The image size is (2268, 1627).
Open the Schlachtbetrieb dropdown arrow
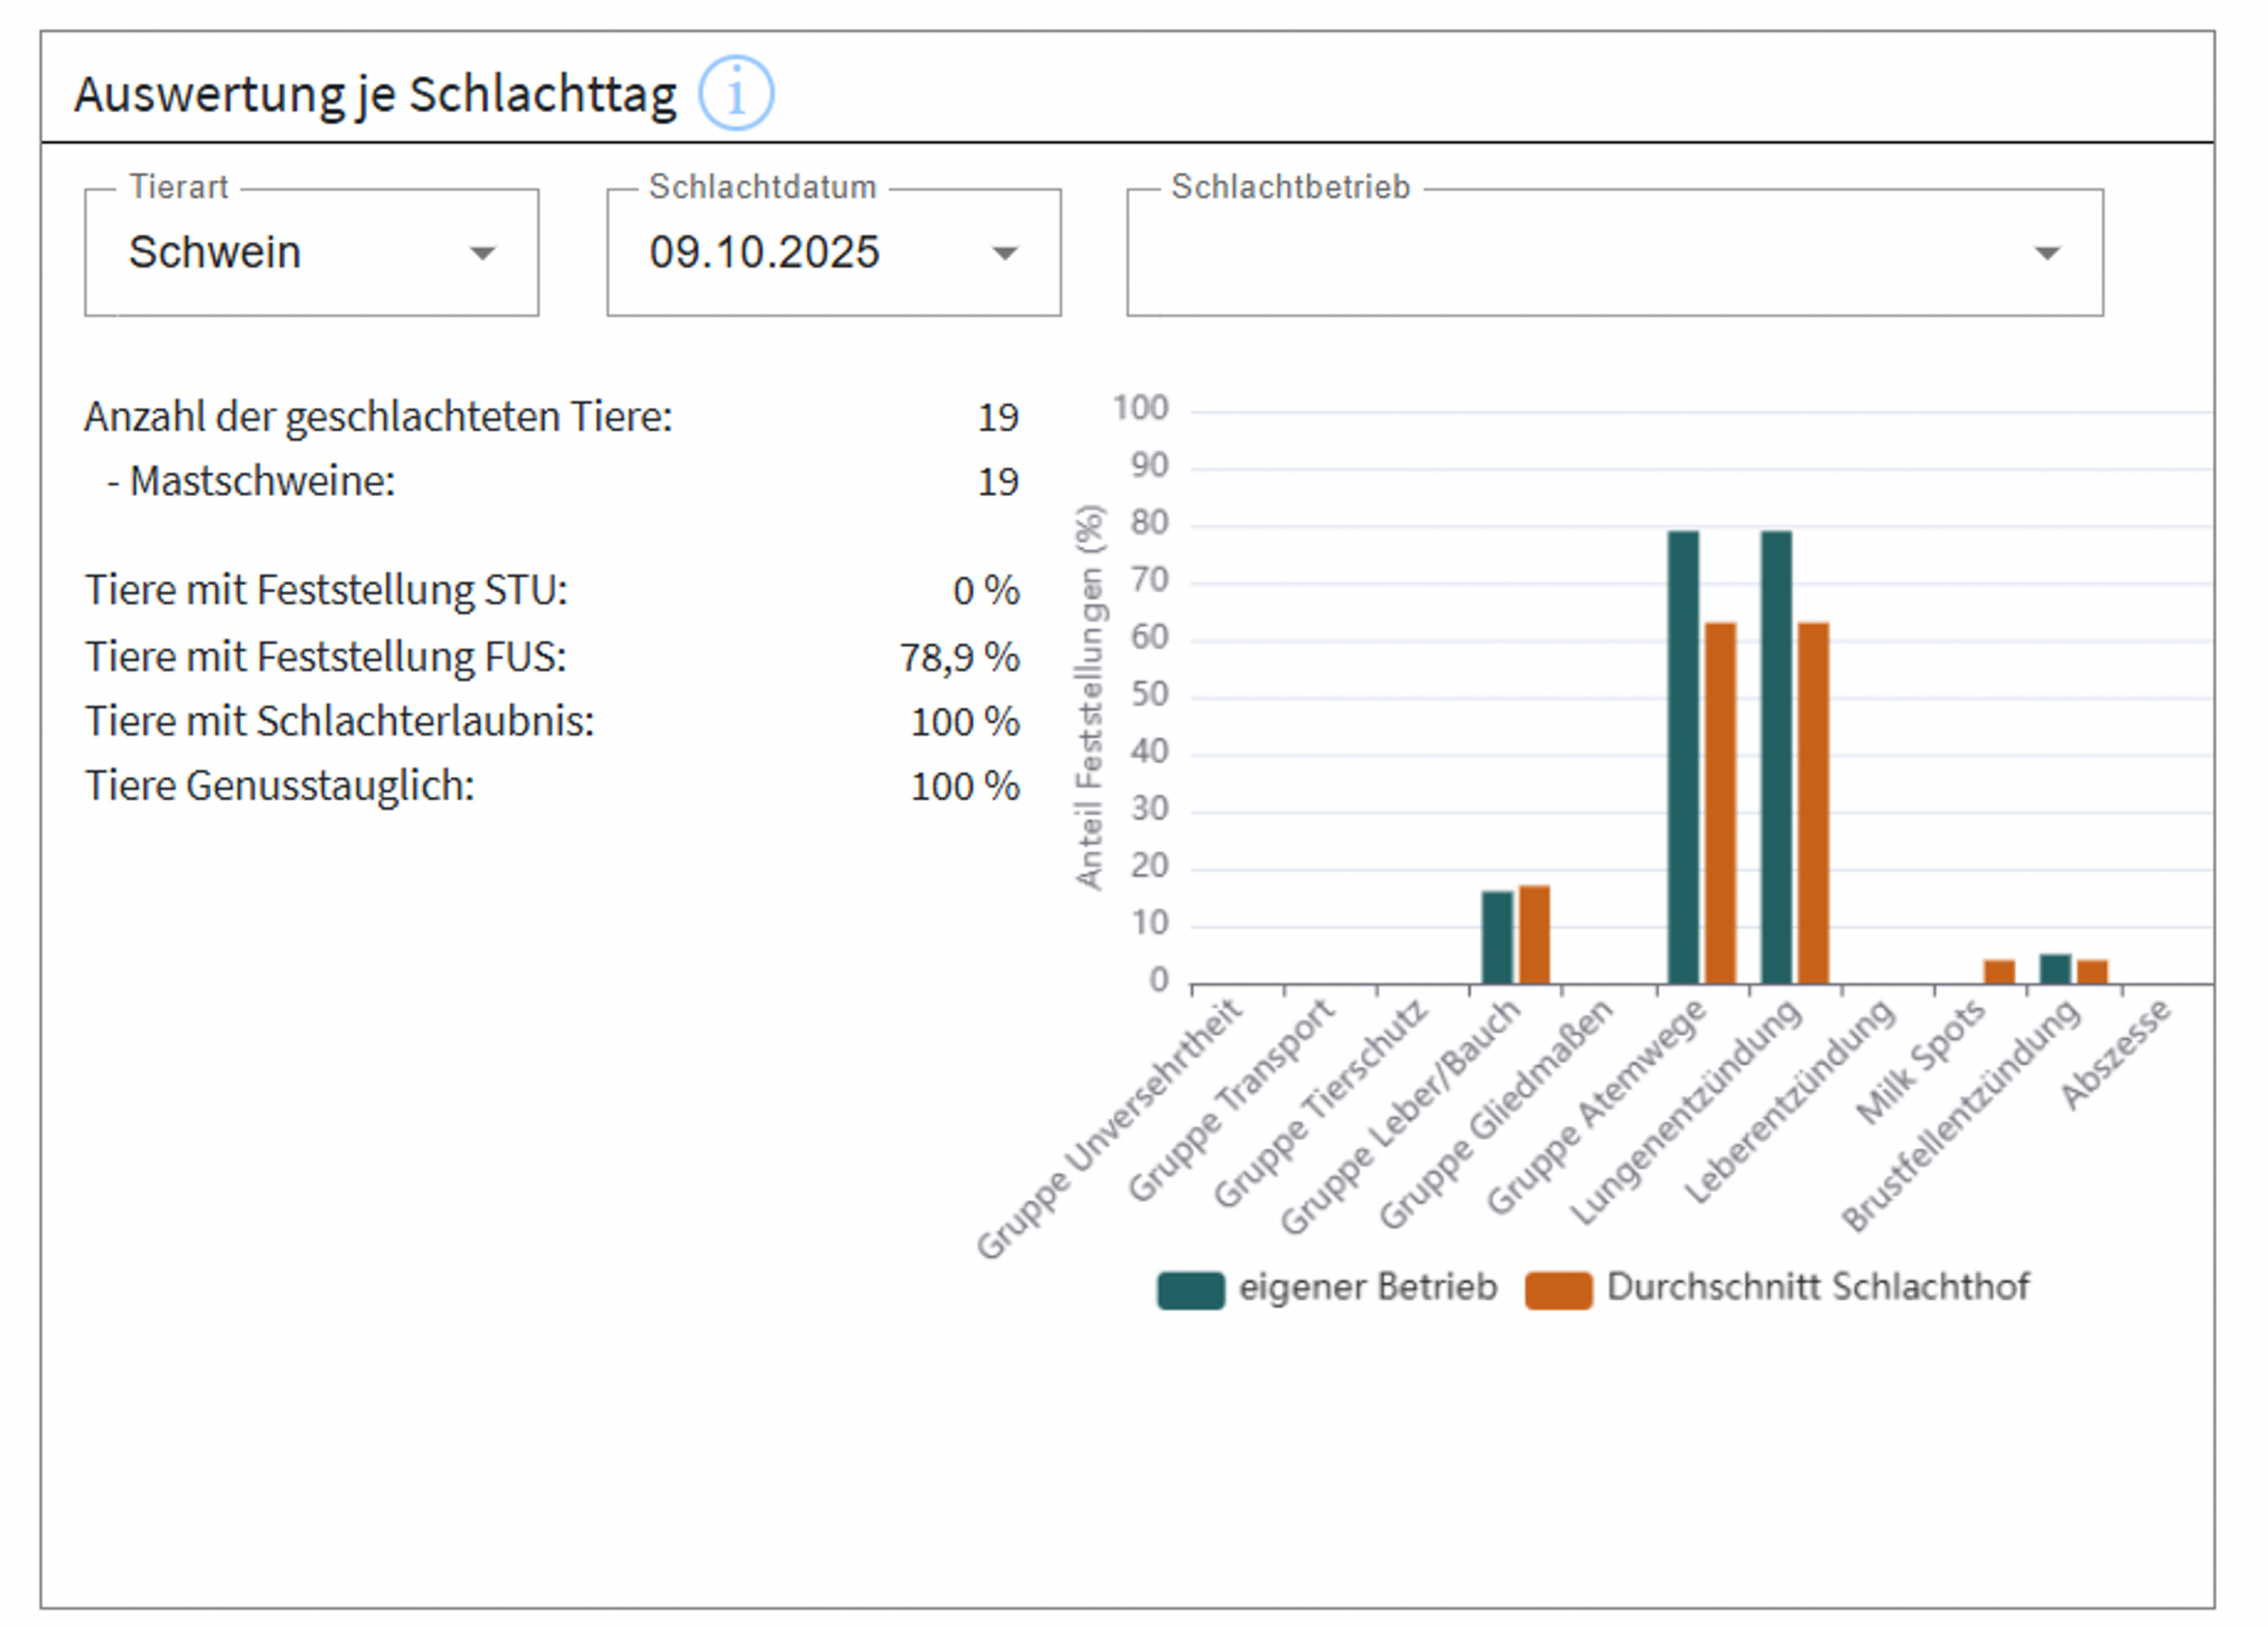(x=2047, y=253)
